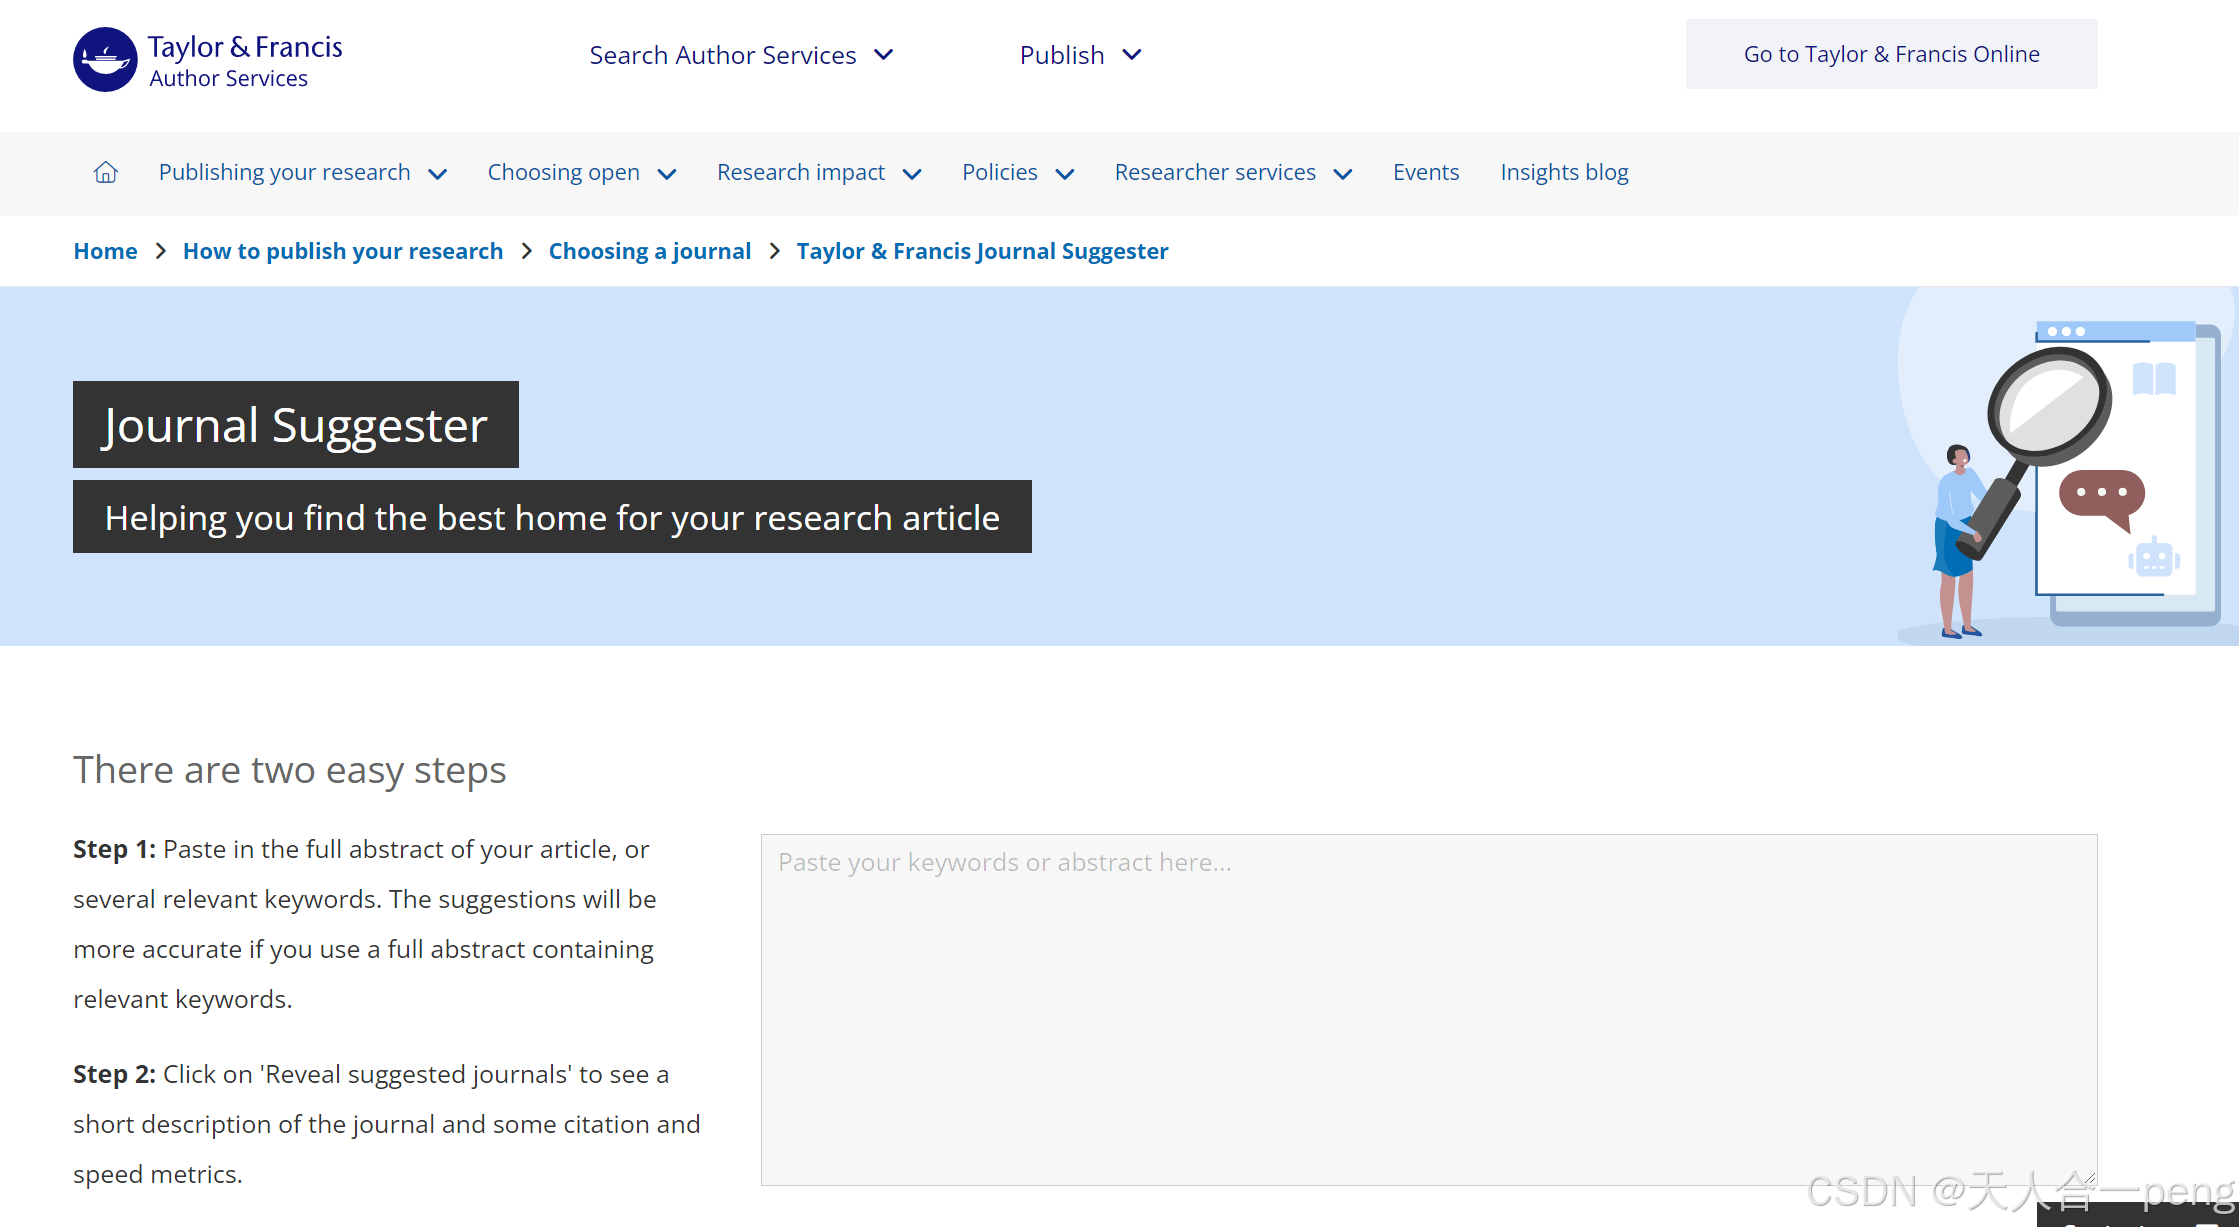Image resolution: width=2239 pixels, height=1227 pixels.
Task: Click the magnifying glass illustration
Action: point(2049,406)
